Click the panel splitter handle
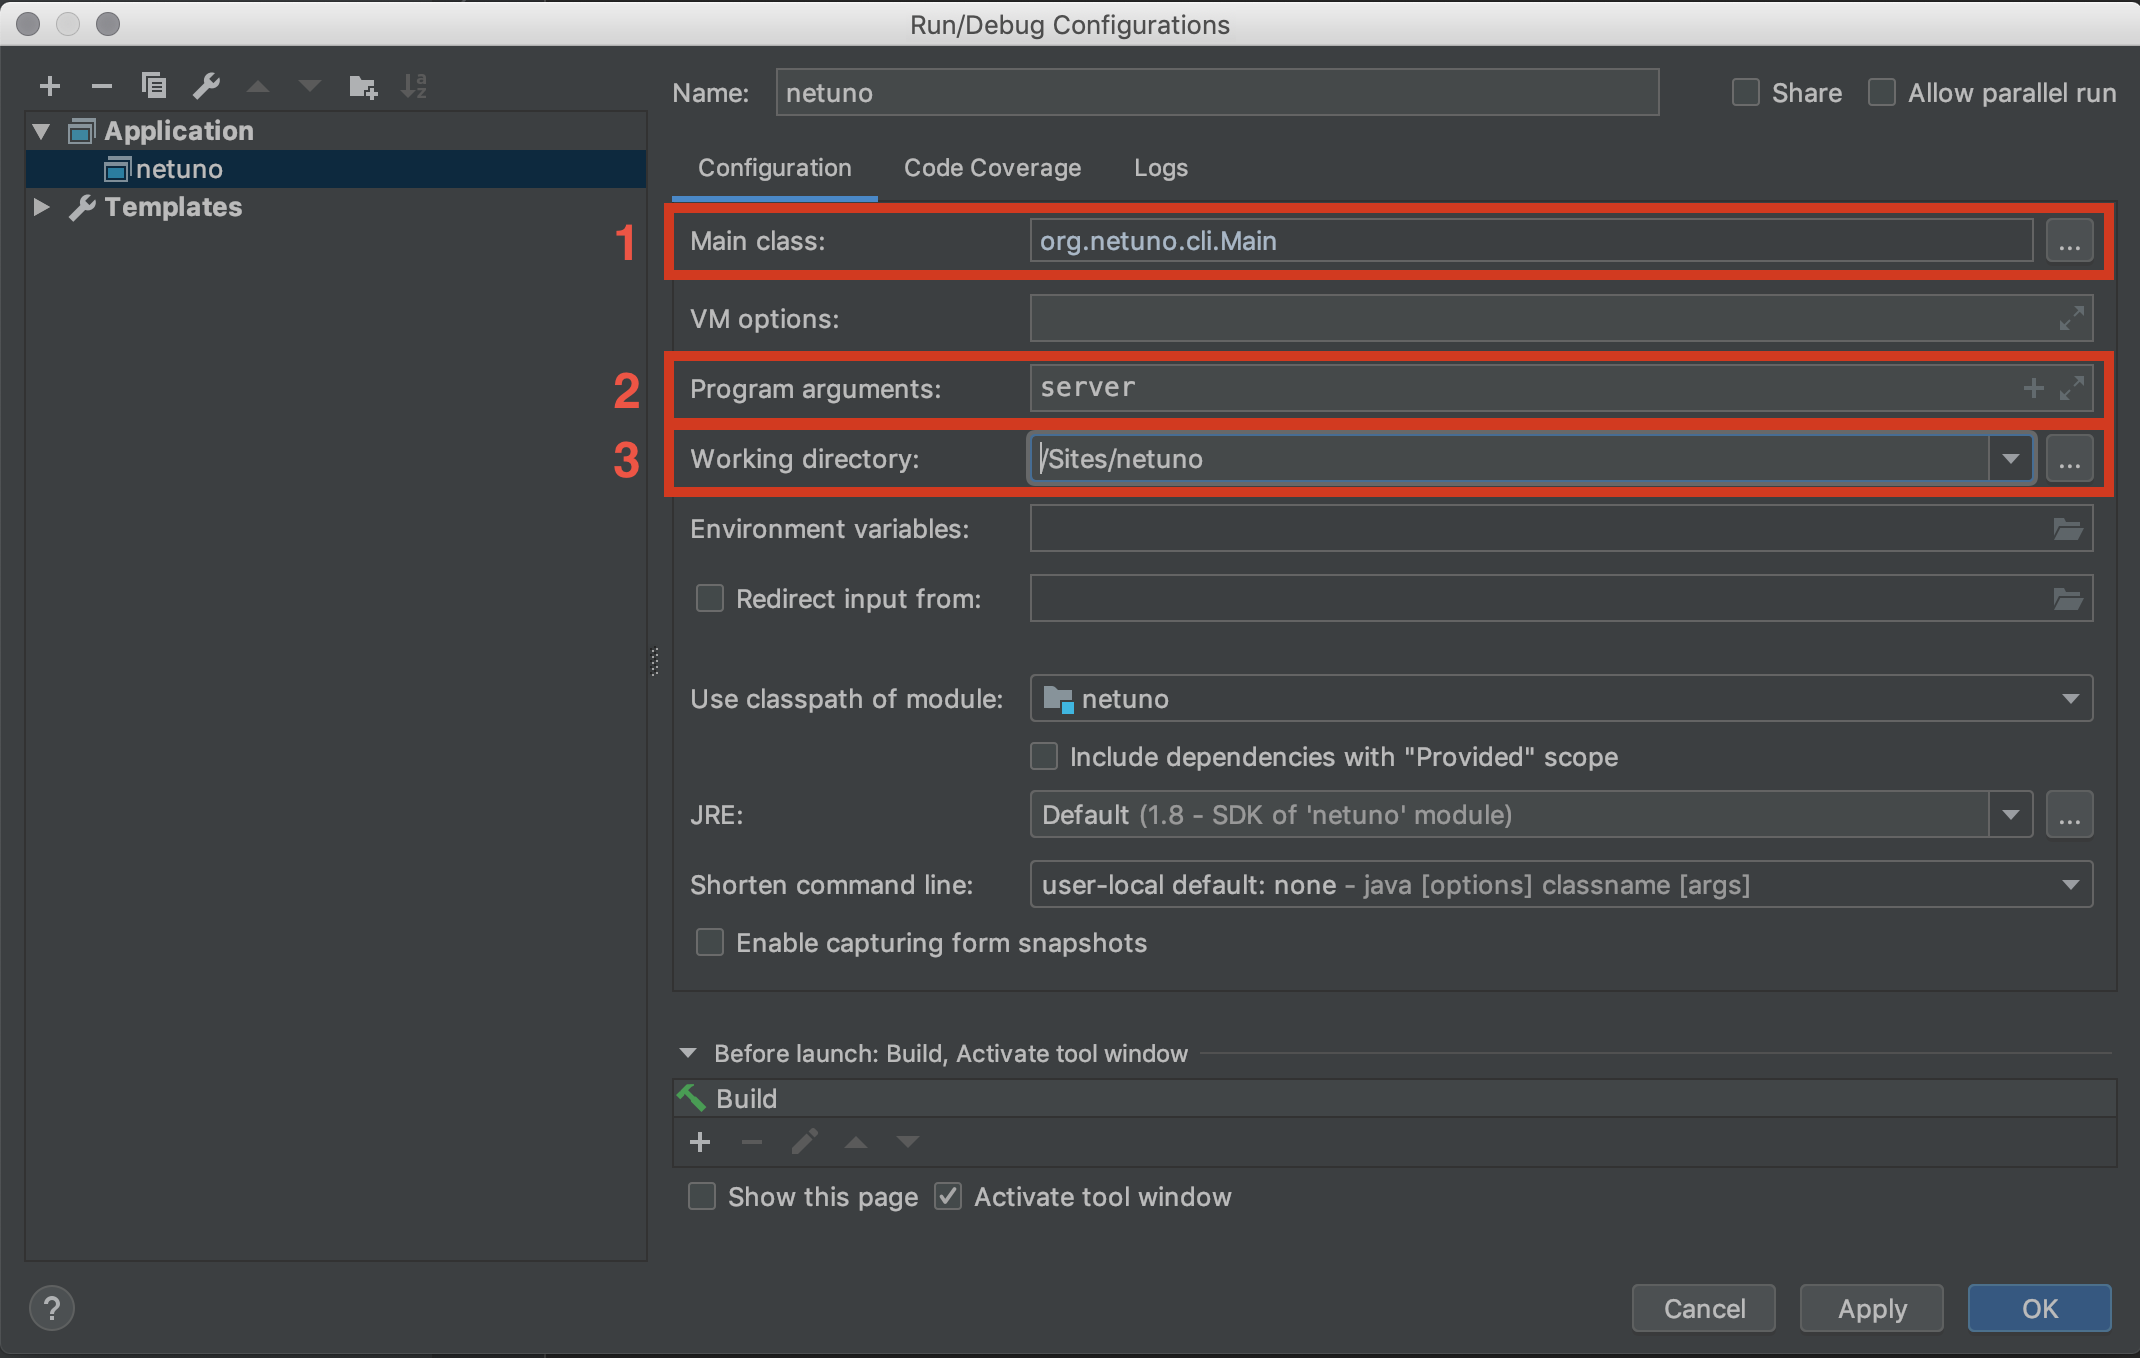Viewport: 2140px width, 1358px height. (655, 662)
